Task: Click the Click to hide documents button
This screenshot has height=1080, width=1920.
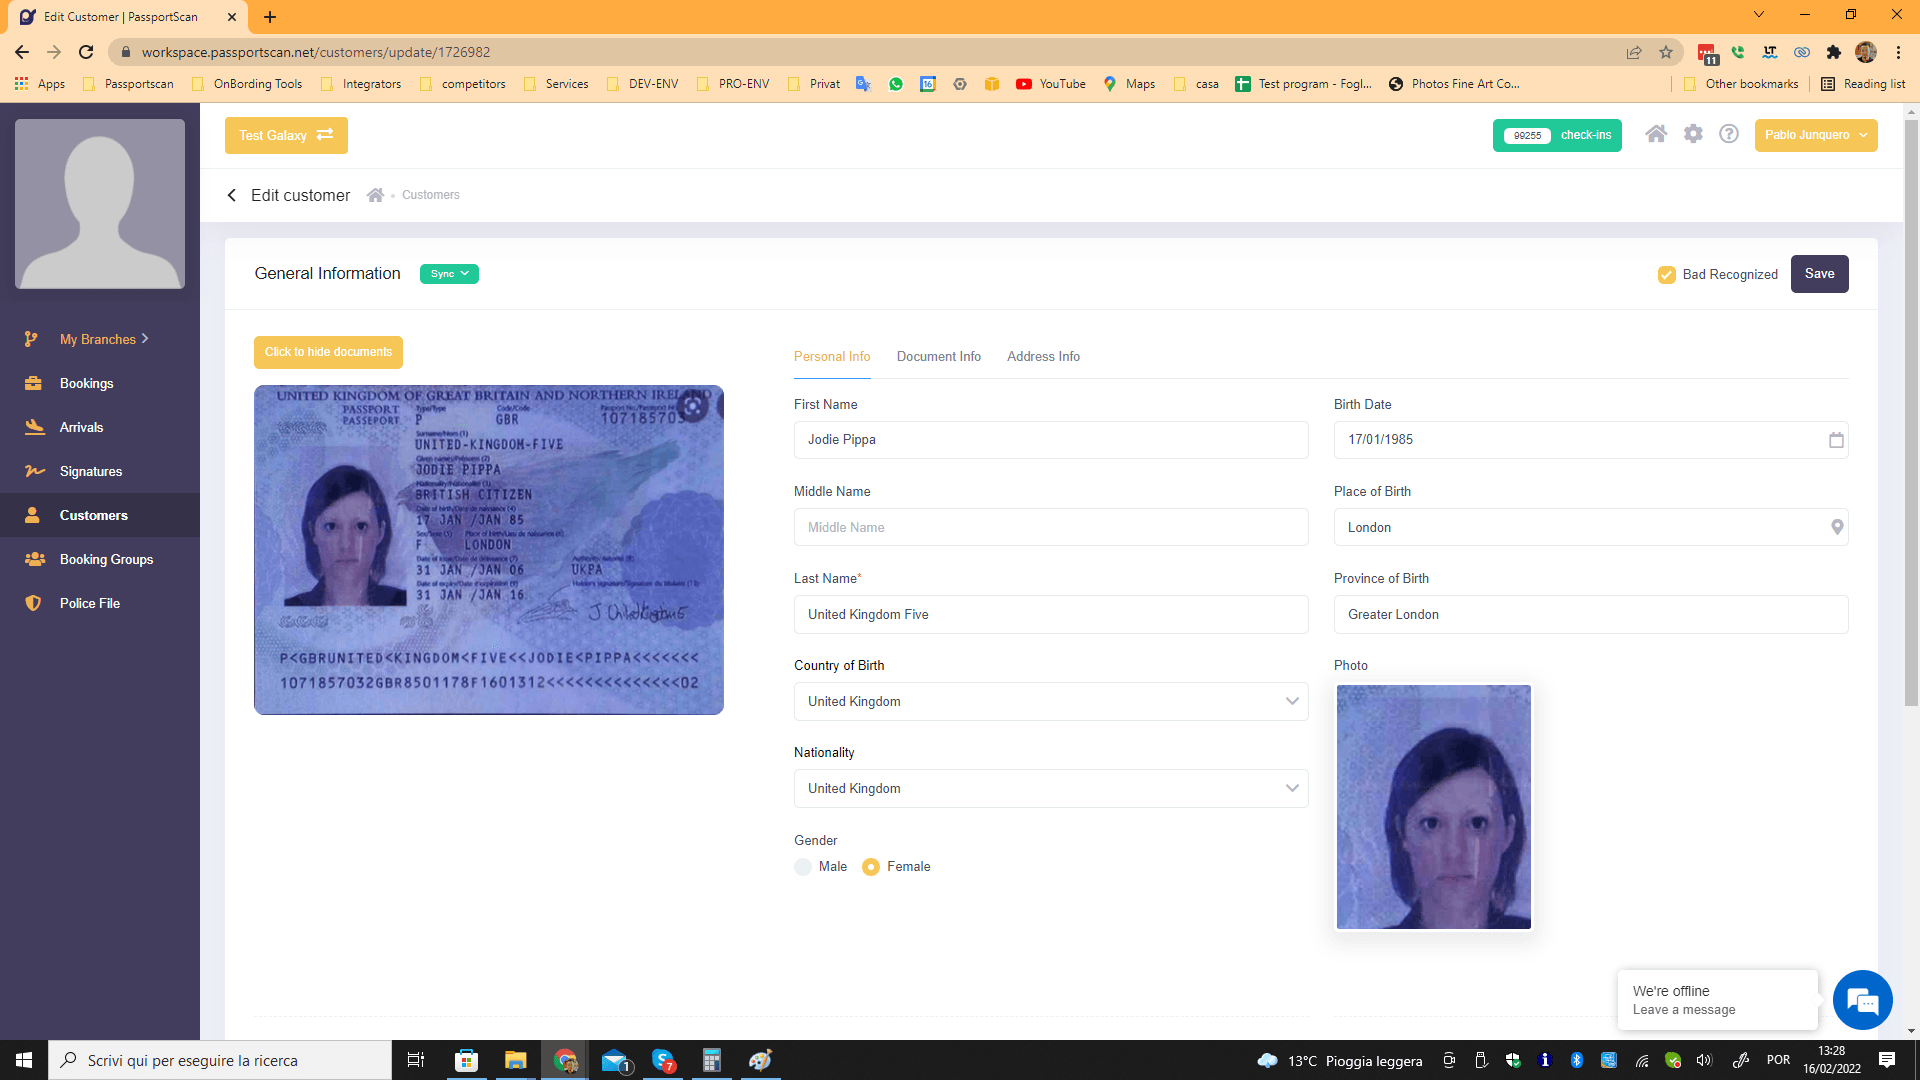Action: point(328,351)
